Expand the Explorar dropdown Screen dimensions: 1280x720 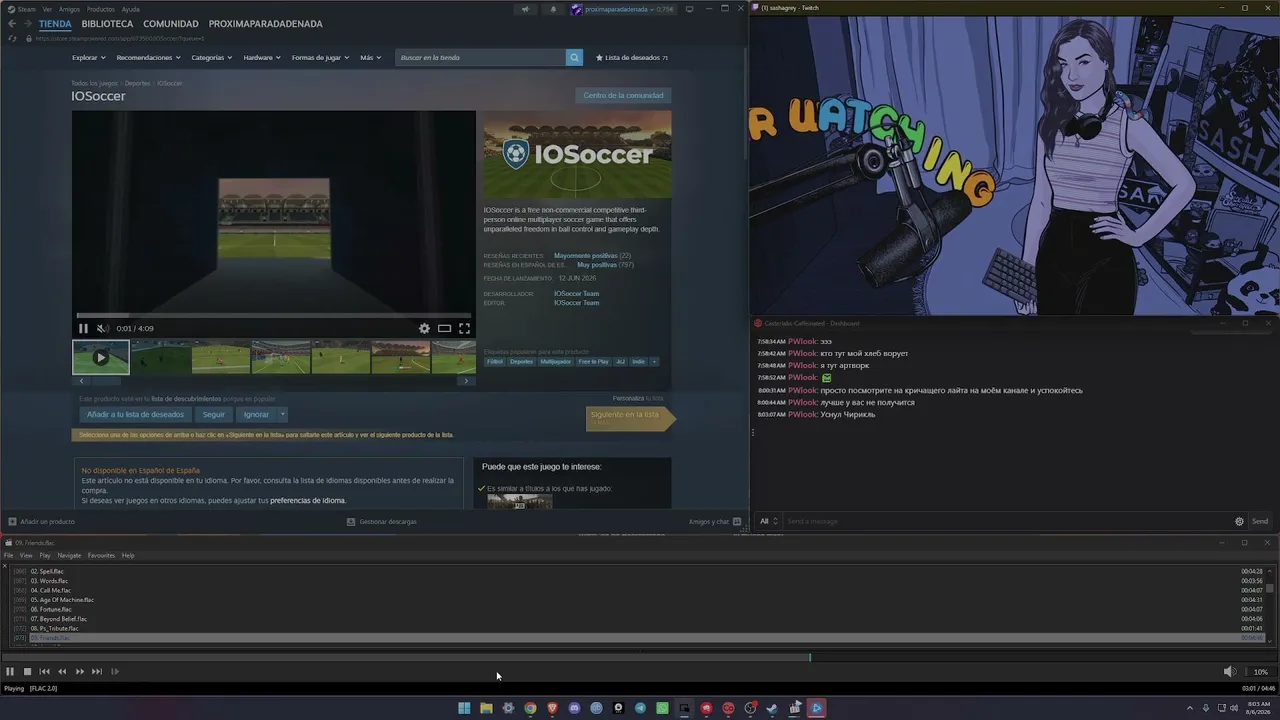pos(89,58)
